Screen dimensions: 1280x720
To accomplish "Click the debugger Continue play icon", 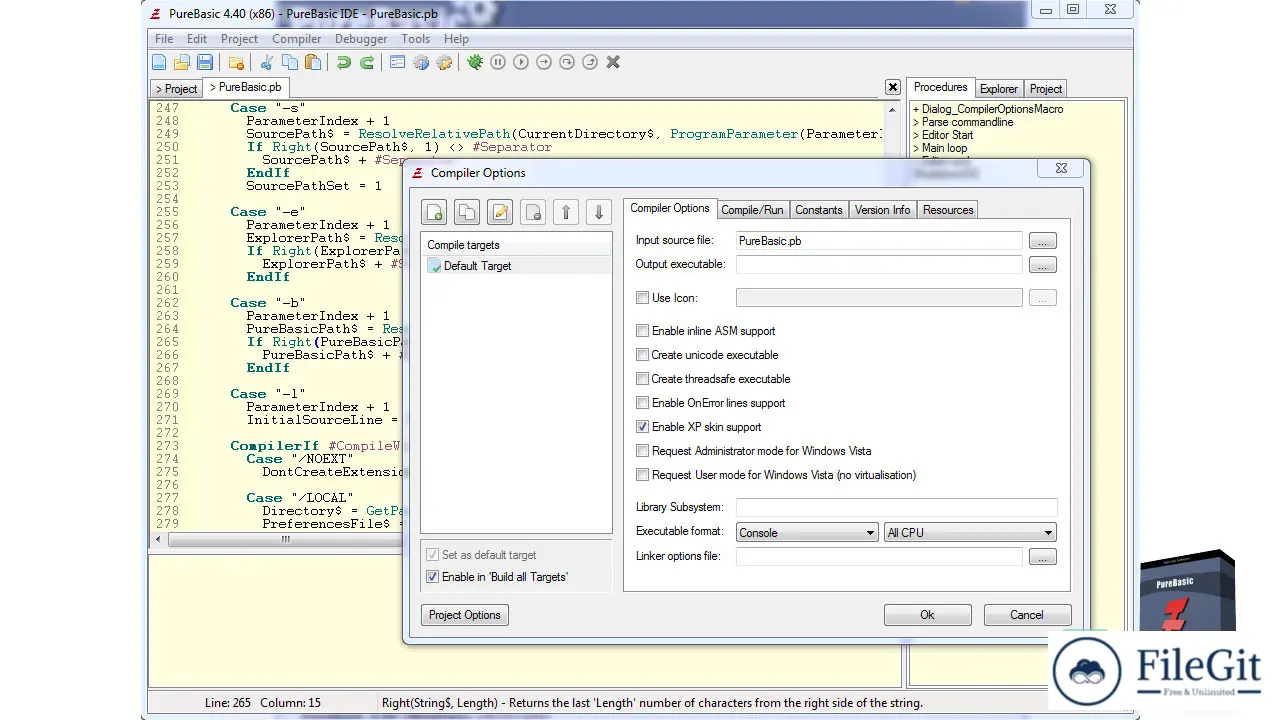I will pos(521,62).
